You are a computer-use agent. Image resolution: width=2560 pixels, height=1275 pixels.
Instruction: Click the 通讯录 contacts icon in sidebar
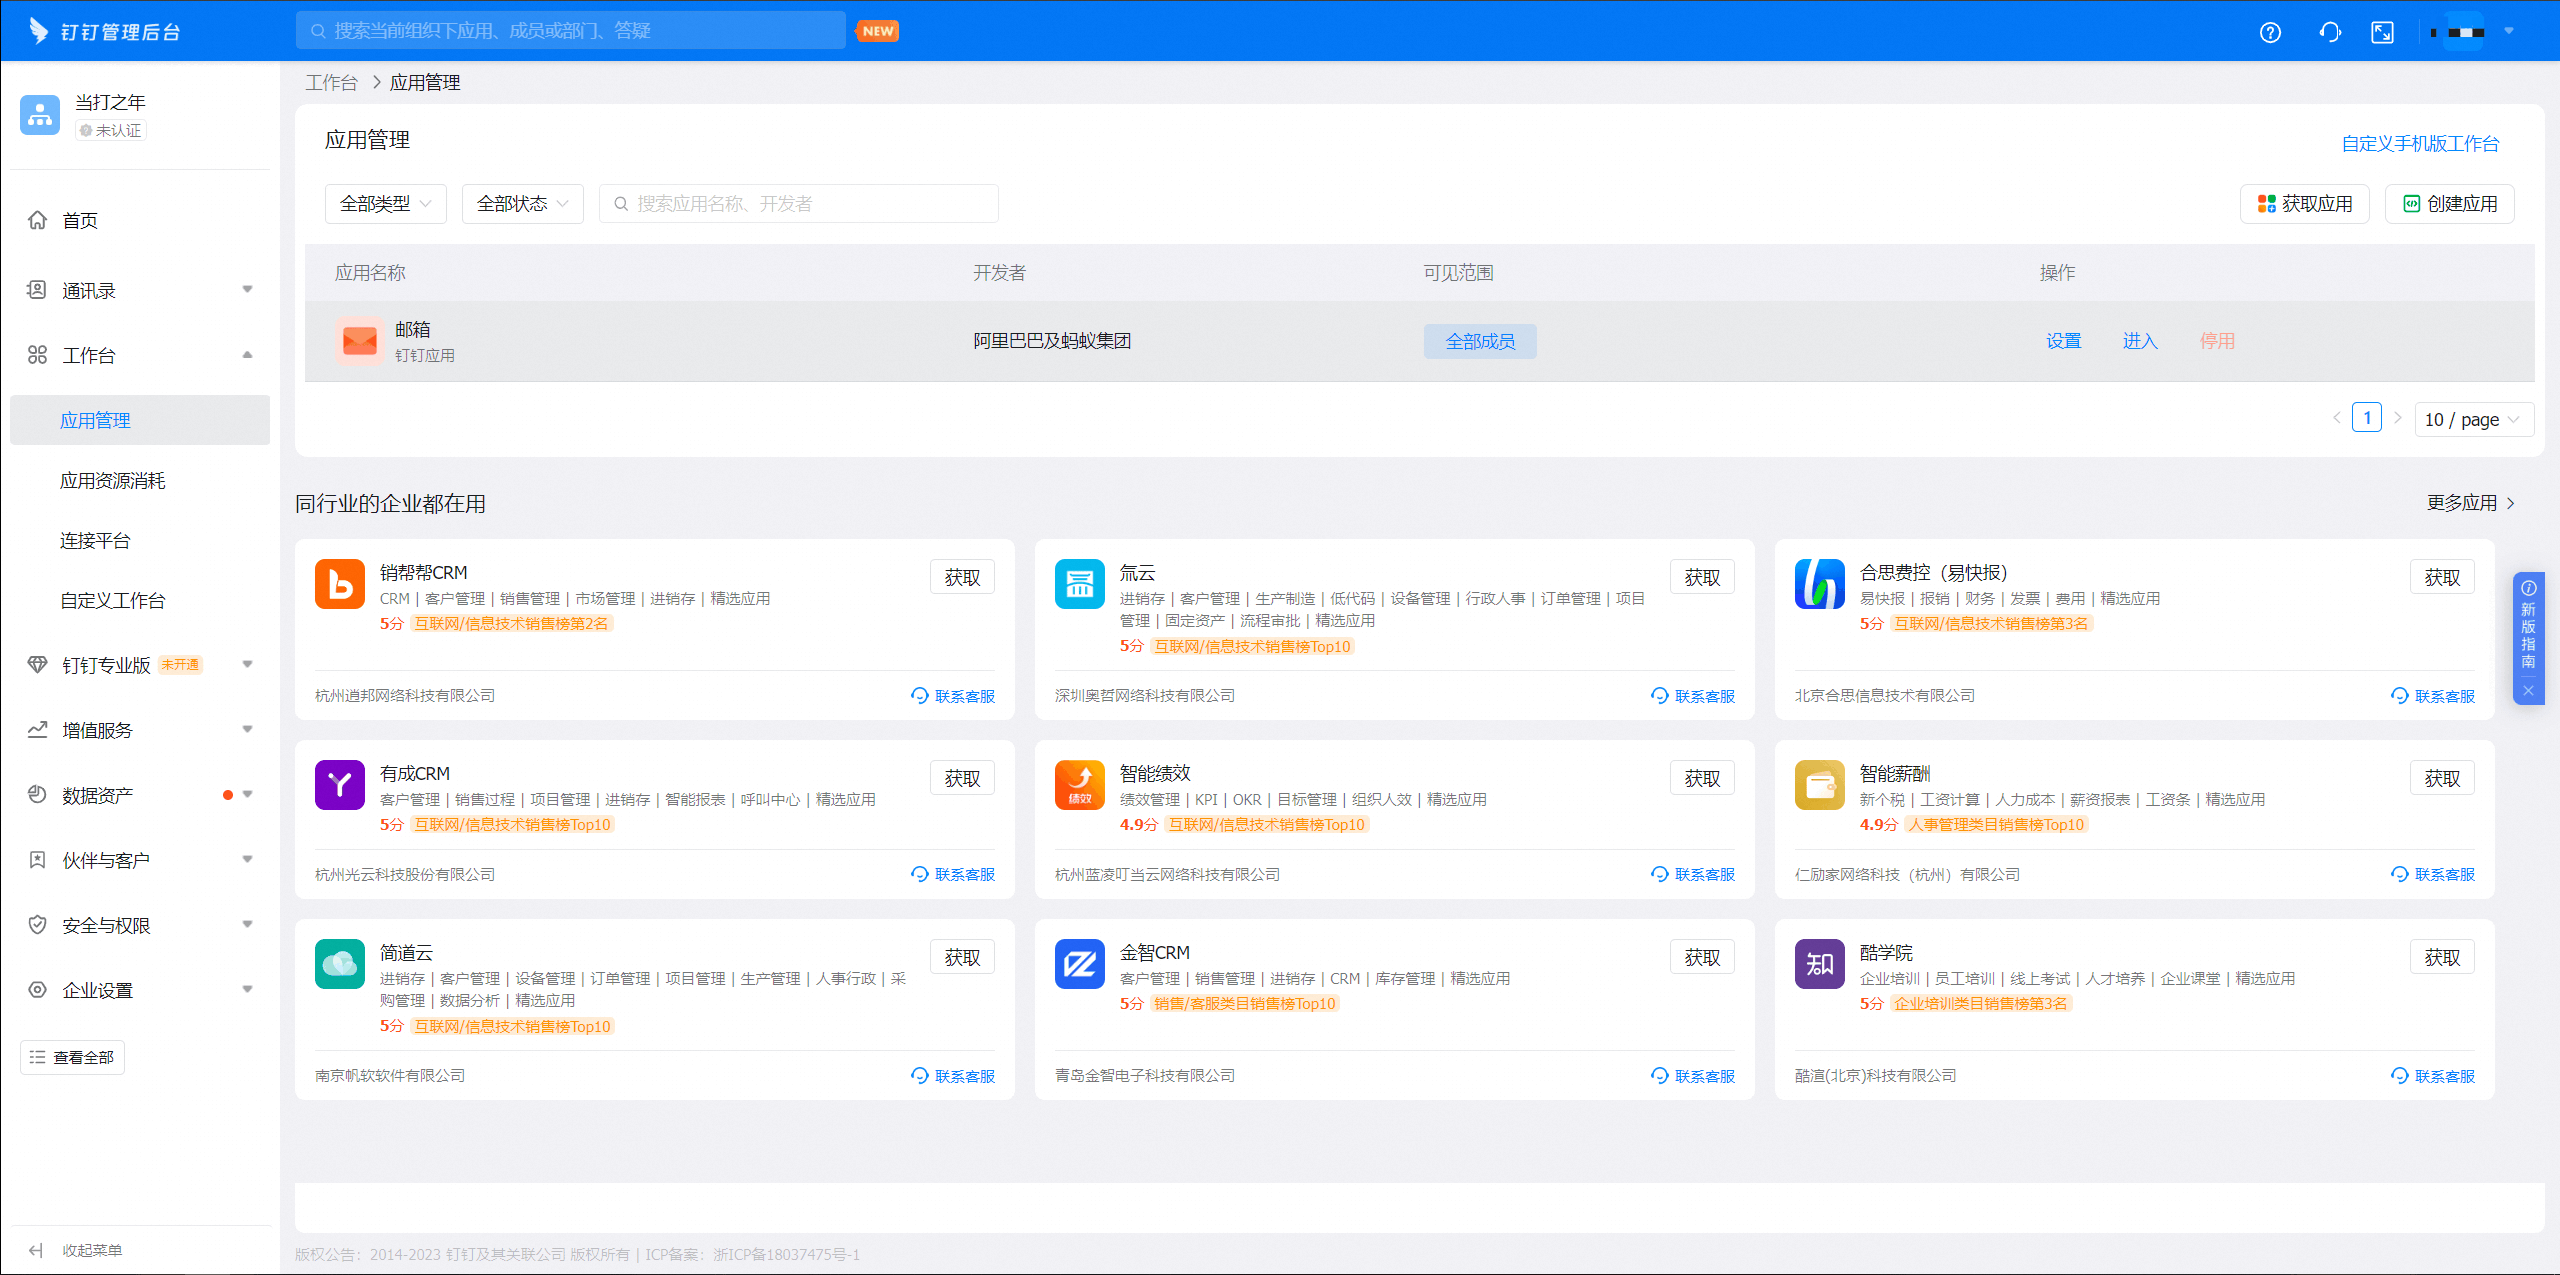[x=37, y=290]
